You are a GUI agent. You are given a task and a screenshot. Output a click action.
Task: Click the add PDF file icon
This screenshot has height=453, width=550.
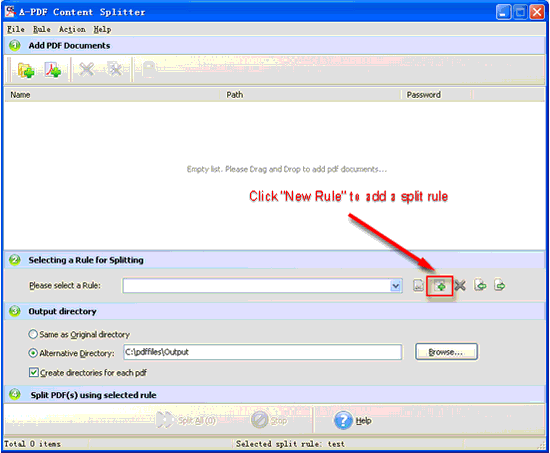pos(53,70)
